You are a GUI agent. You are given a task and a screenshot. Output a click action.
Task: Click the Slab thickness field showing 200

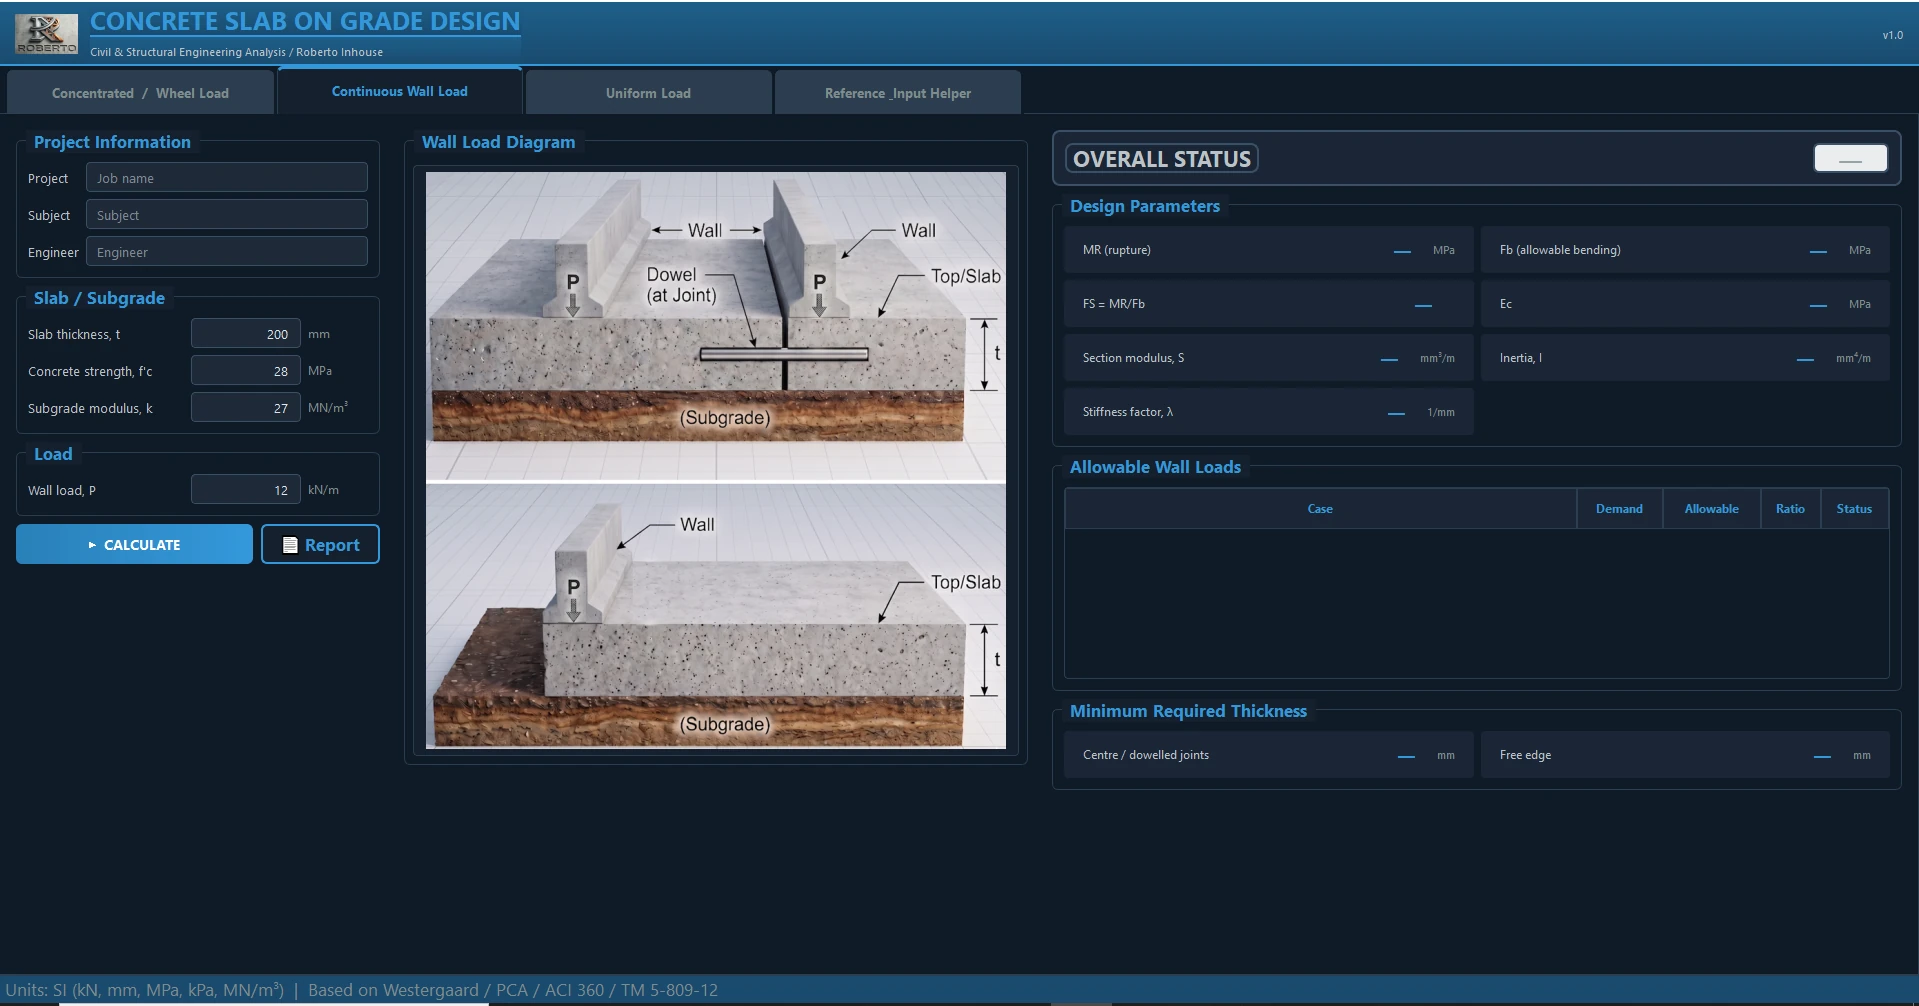[246, 334]
